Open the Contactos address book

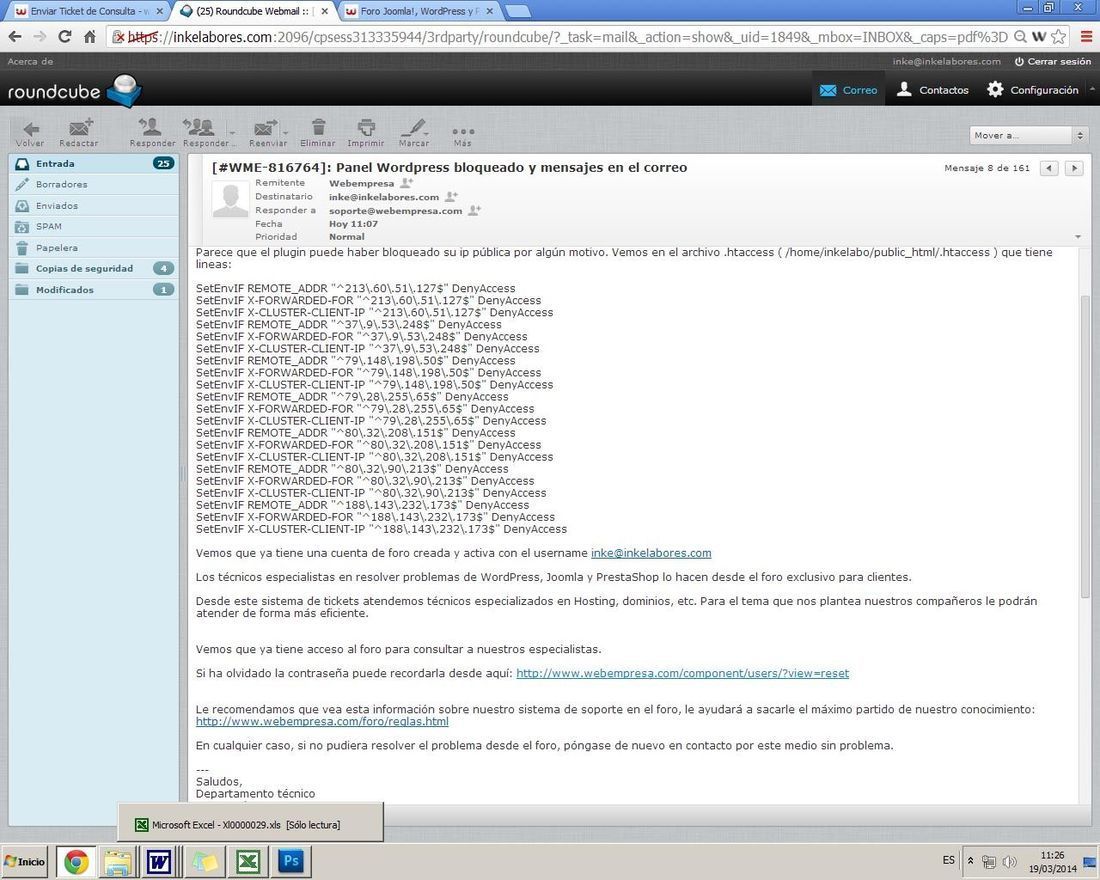932,90
